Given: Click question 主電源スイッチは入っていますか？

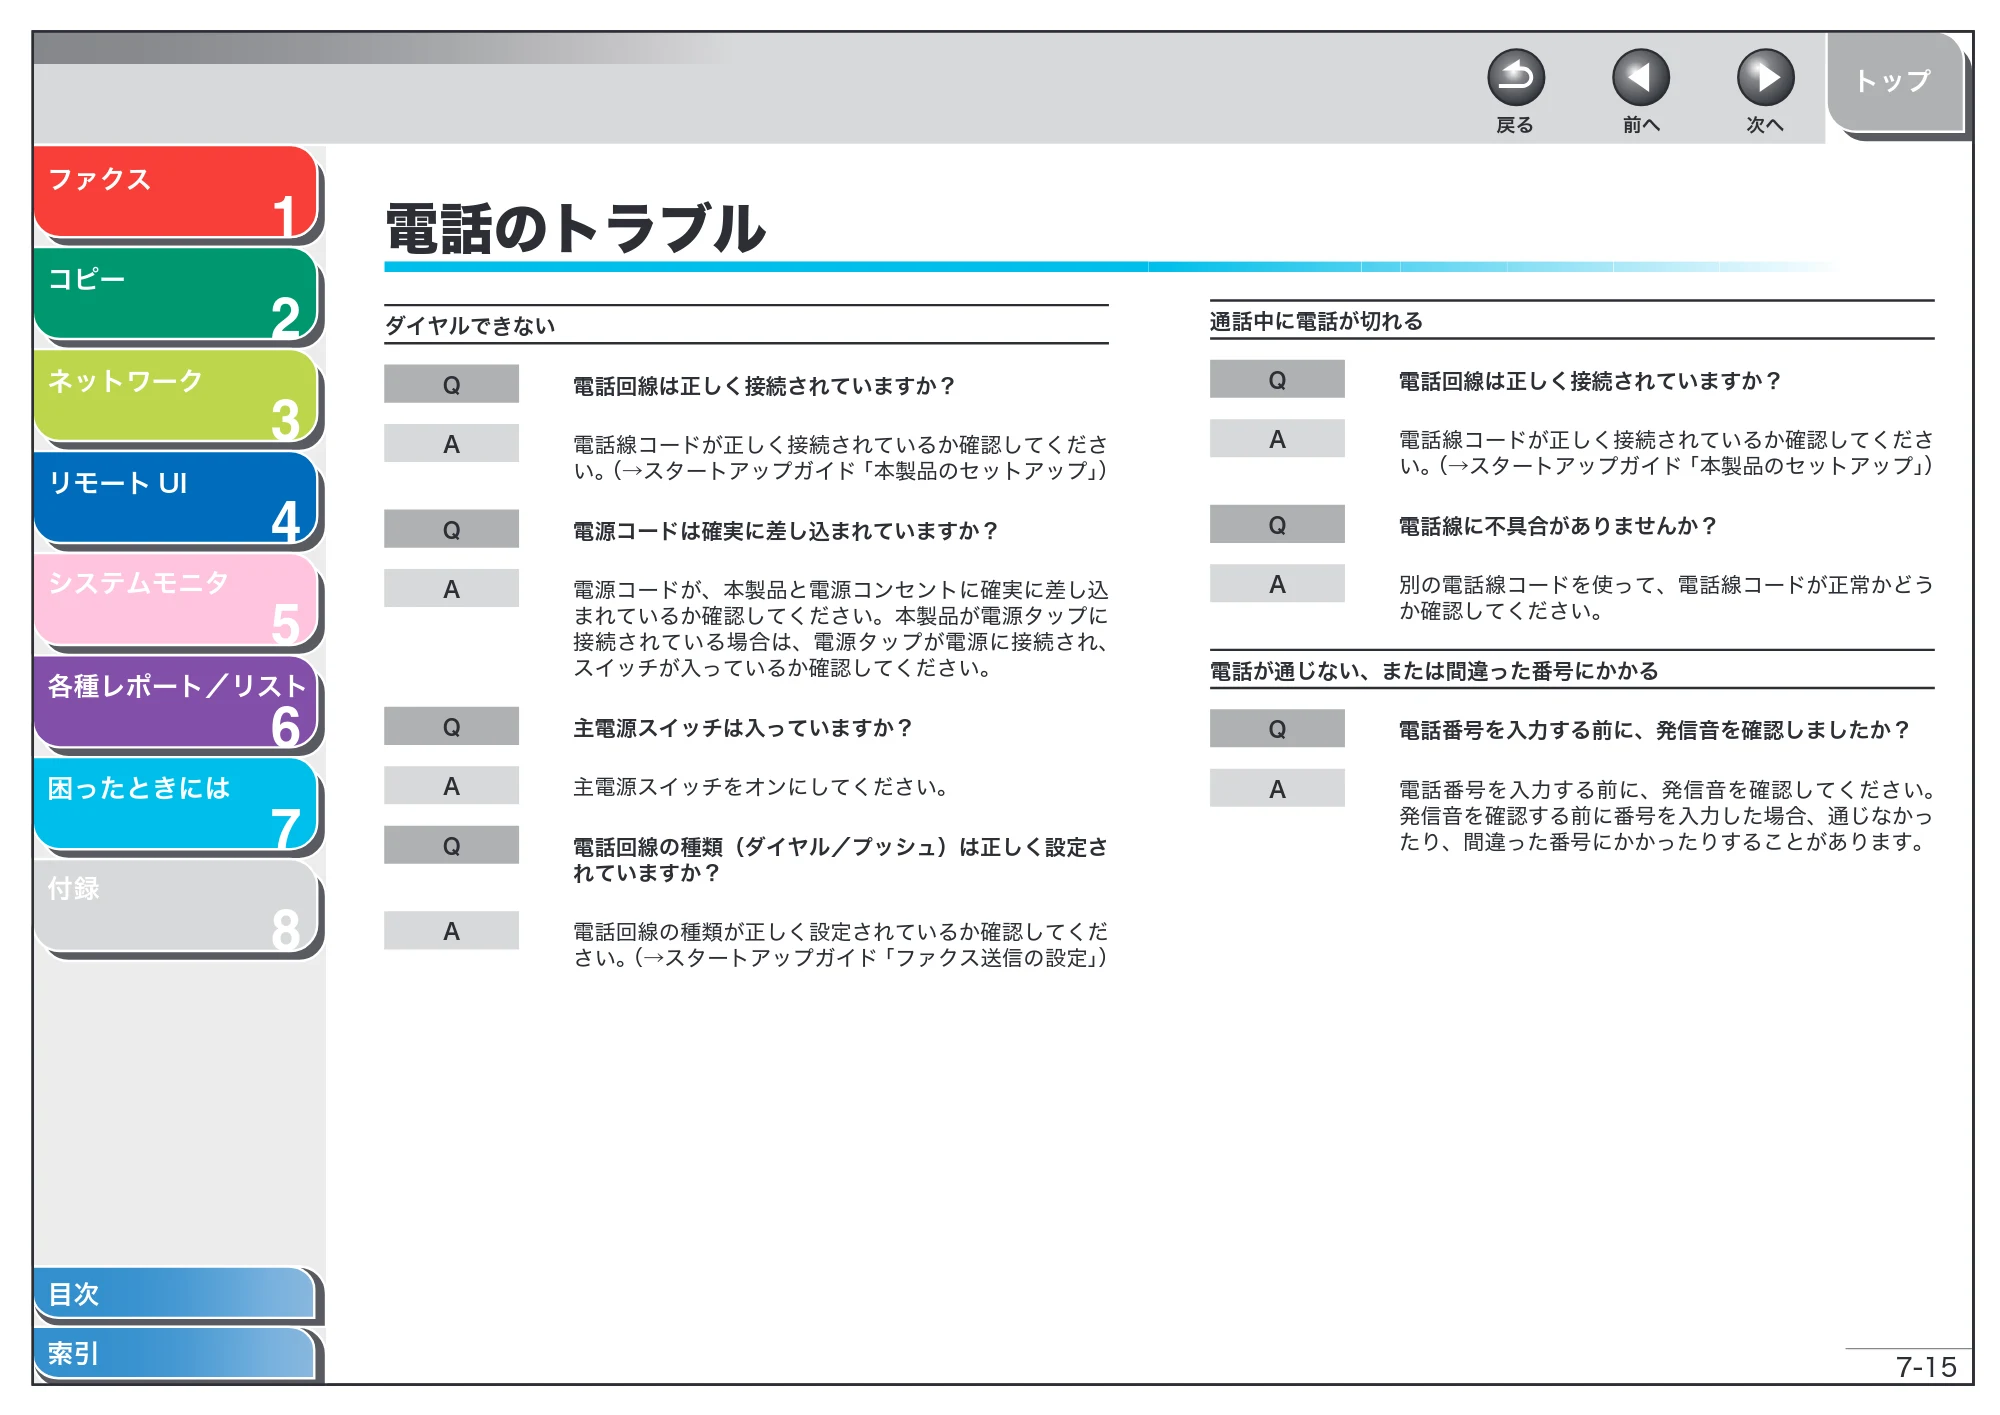Looking at the screenshot, I should tap(743, 728).
